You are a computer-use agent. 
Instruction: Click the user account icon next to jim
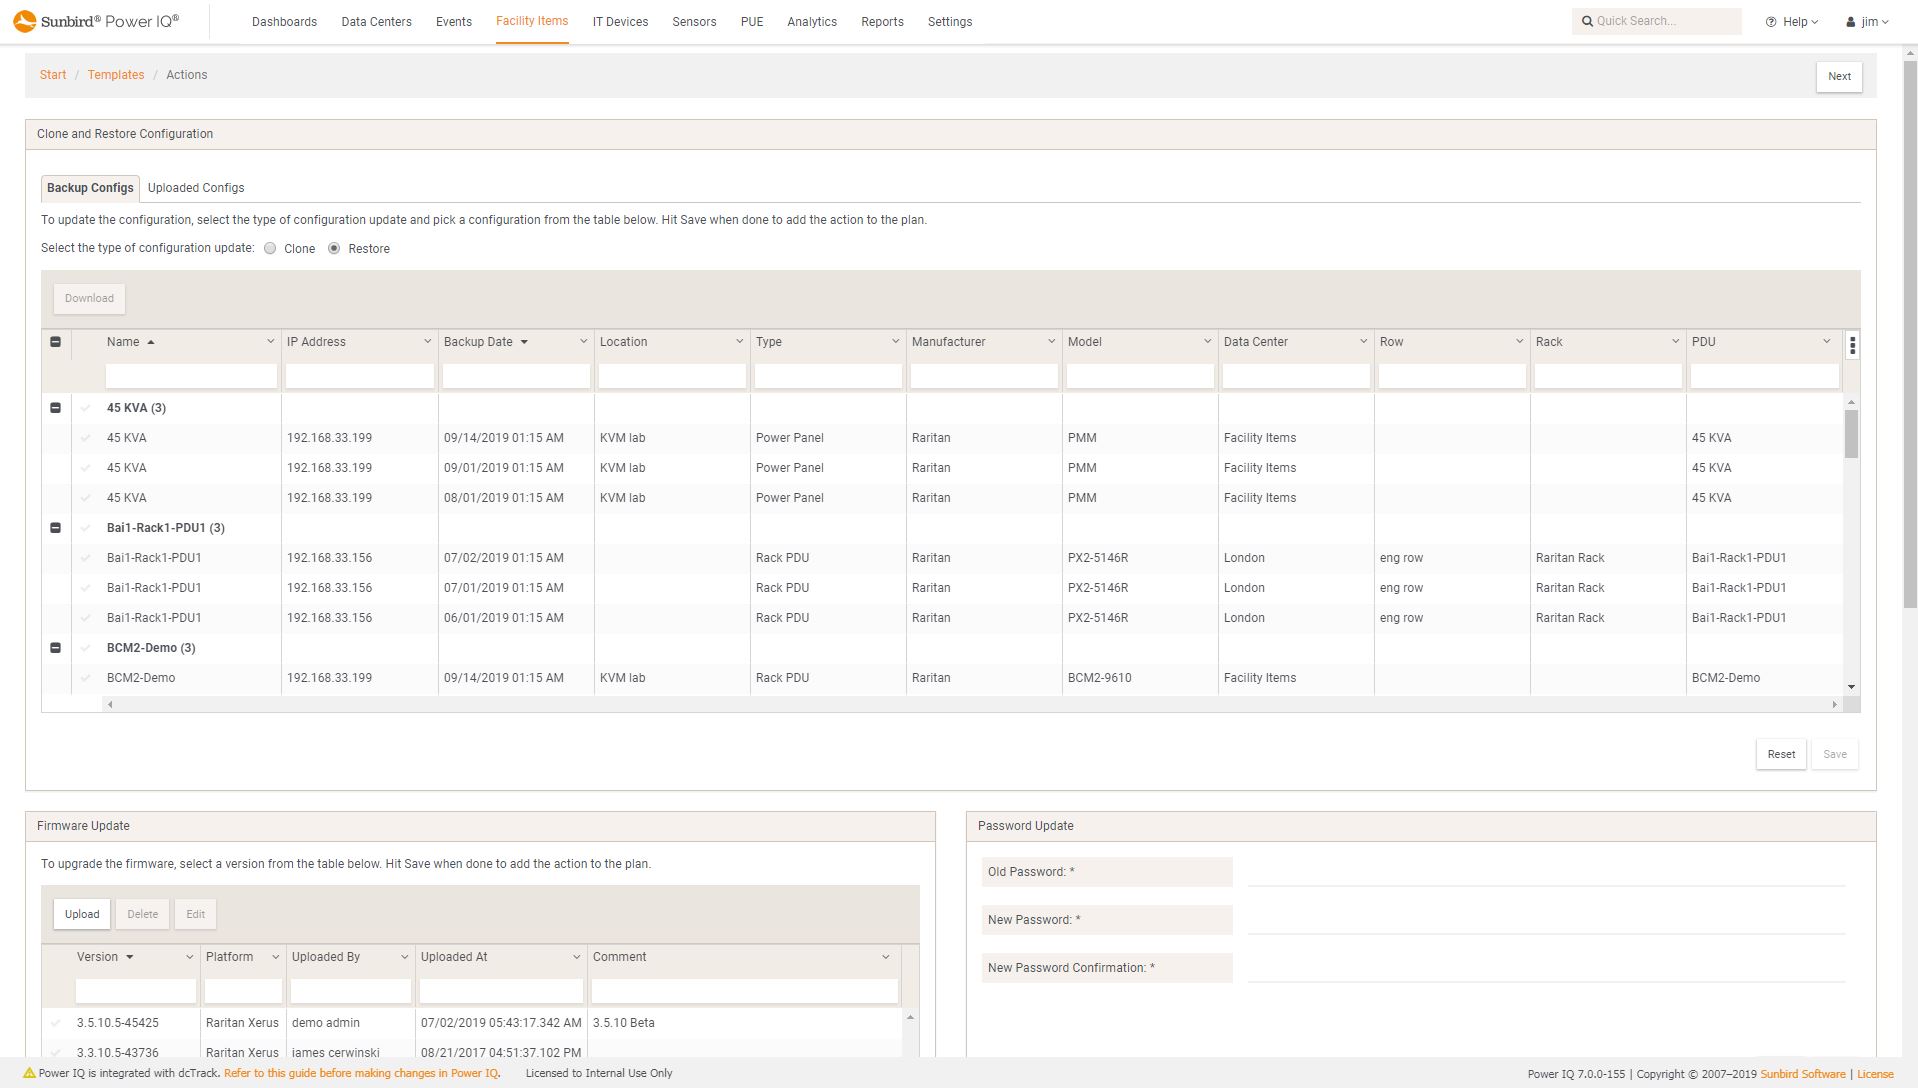[1849, 21]
